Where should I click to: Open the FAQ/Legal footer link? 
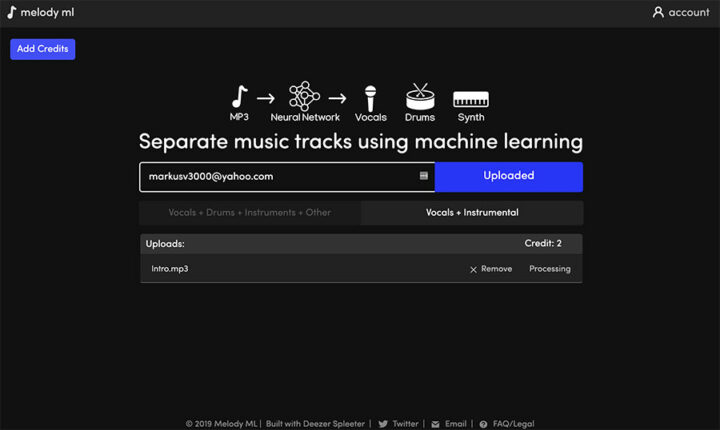click(x=511, y=424)
